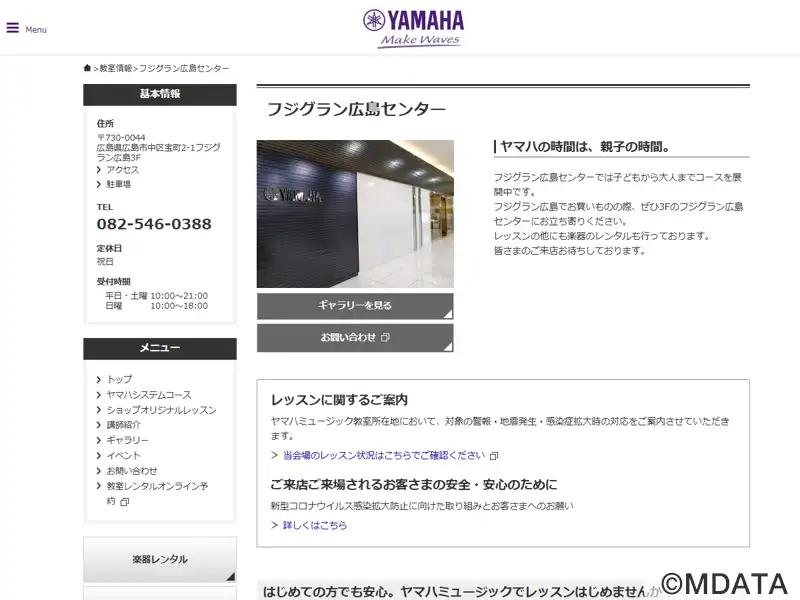Go to home via breadcrumb house icon

(87, 68)
